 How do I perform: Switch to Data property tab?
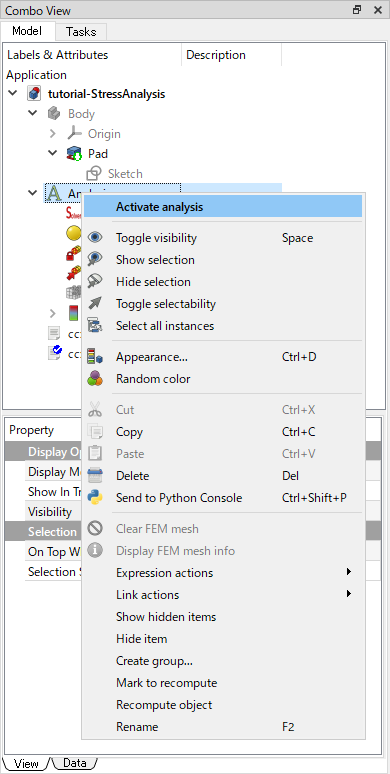tap(74, 763)
